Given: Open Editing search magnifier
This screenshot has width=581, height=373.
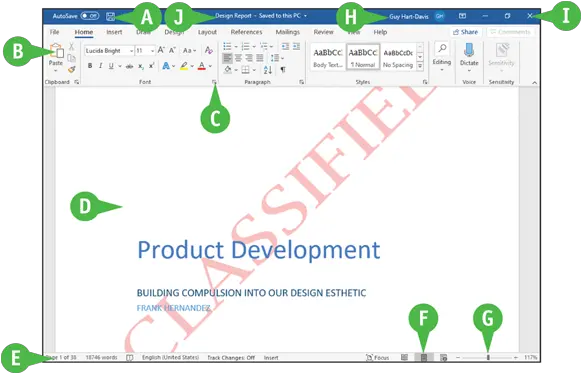Looking at the screenshot, I should (x=442, y=48).
